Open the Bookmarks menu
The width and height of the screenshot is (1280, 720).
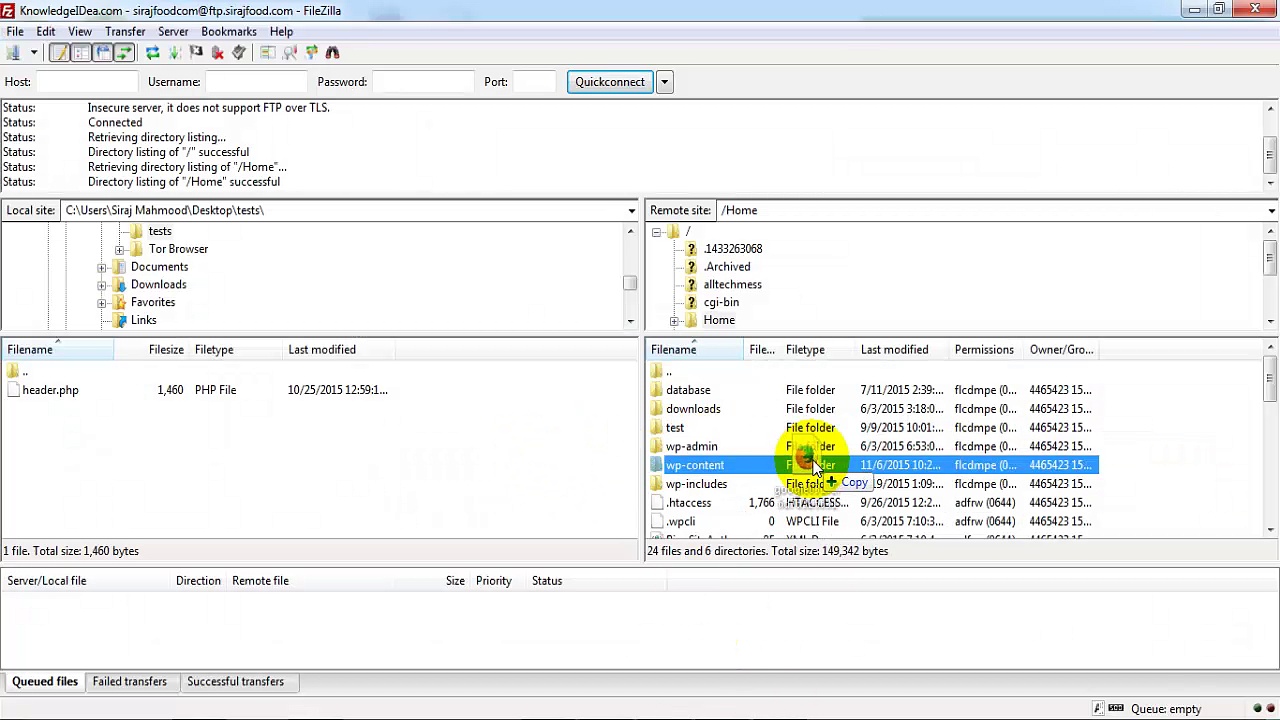229,31
